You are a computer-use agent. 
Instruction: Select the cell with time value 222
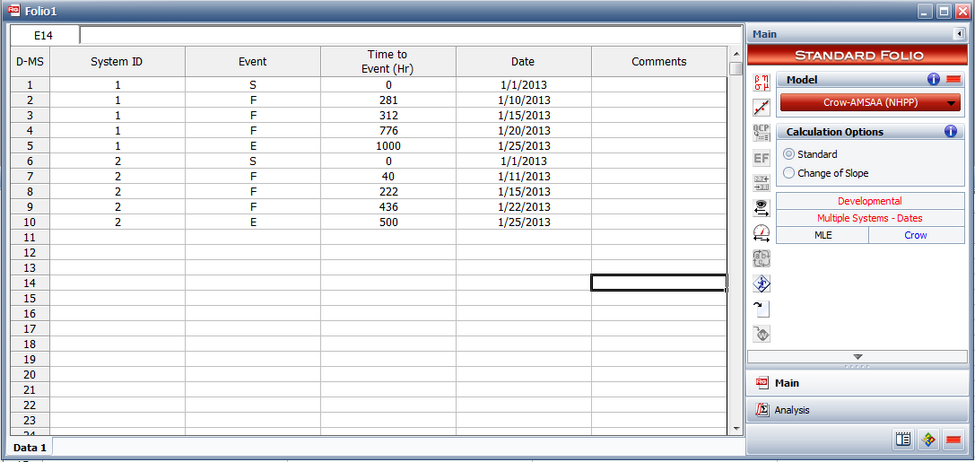point(388,192)
